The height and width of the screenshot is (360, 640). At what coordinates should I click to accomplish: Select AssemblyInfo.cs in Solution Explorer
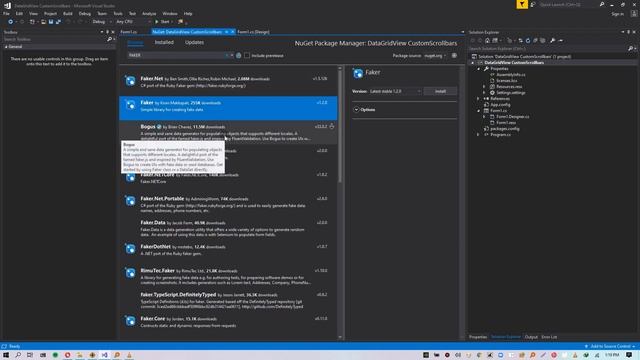[511, 75]
